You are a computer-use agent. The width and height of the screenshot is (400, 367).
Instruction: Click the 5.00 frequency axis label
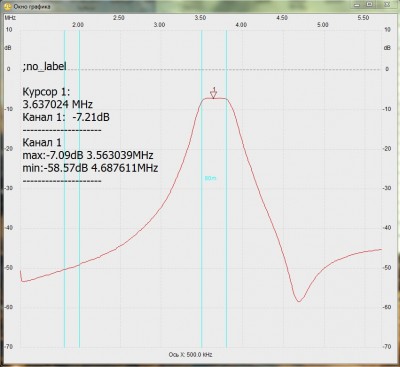(x=323, y=25)
